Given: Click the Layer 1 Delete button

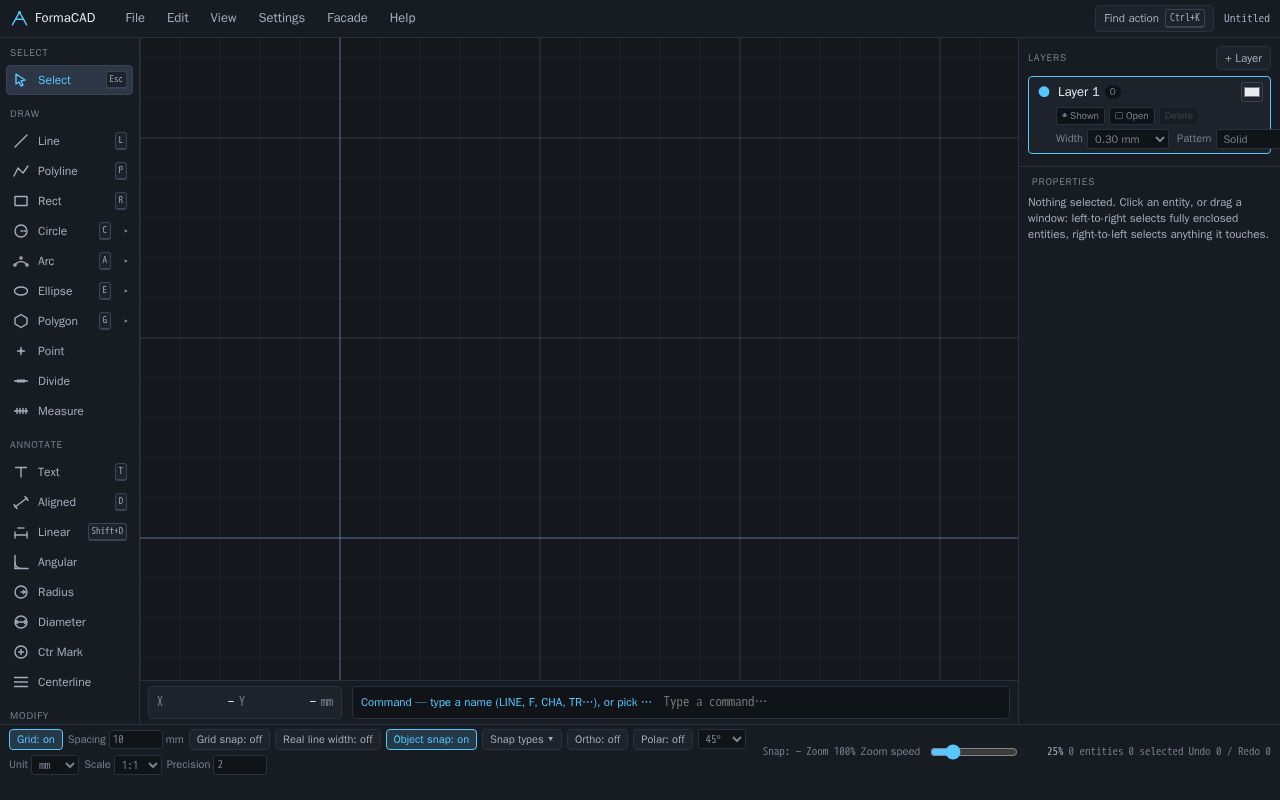Looking at the screenshot, I should pos(1178,116).
